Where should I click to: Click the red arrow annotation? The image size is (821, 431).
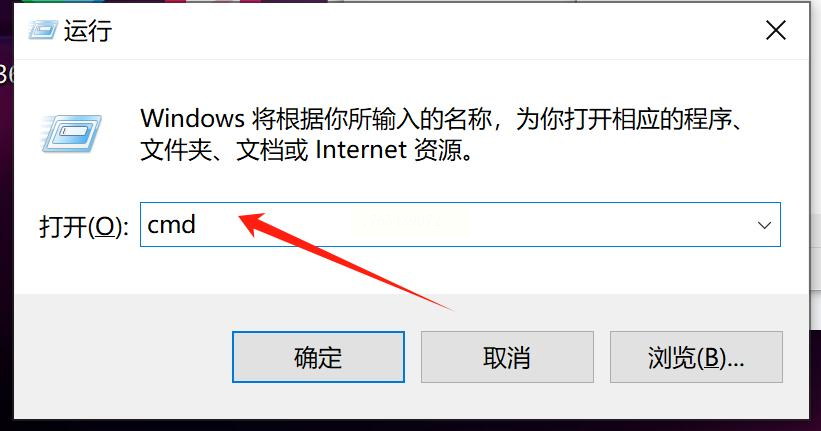346,260
